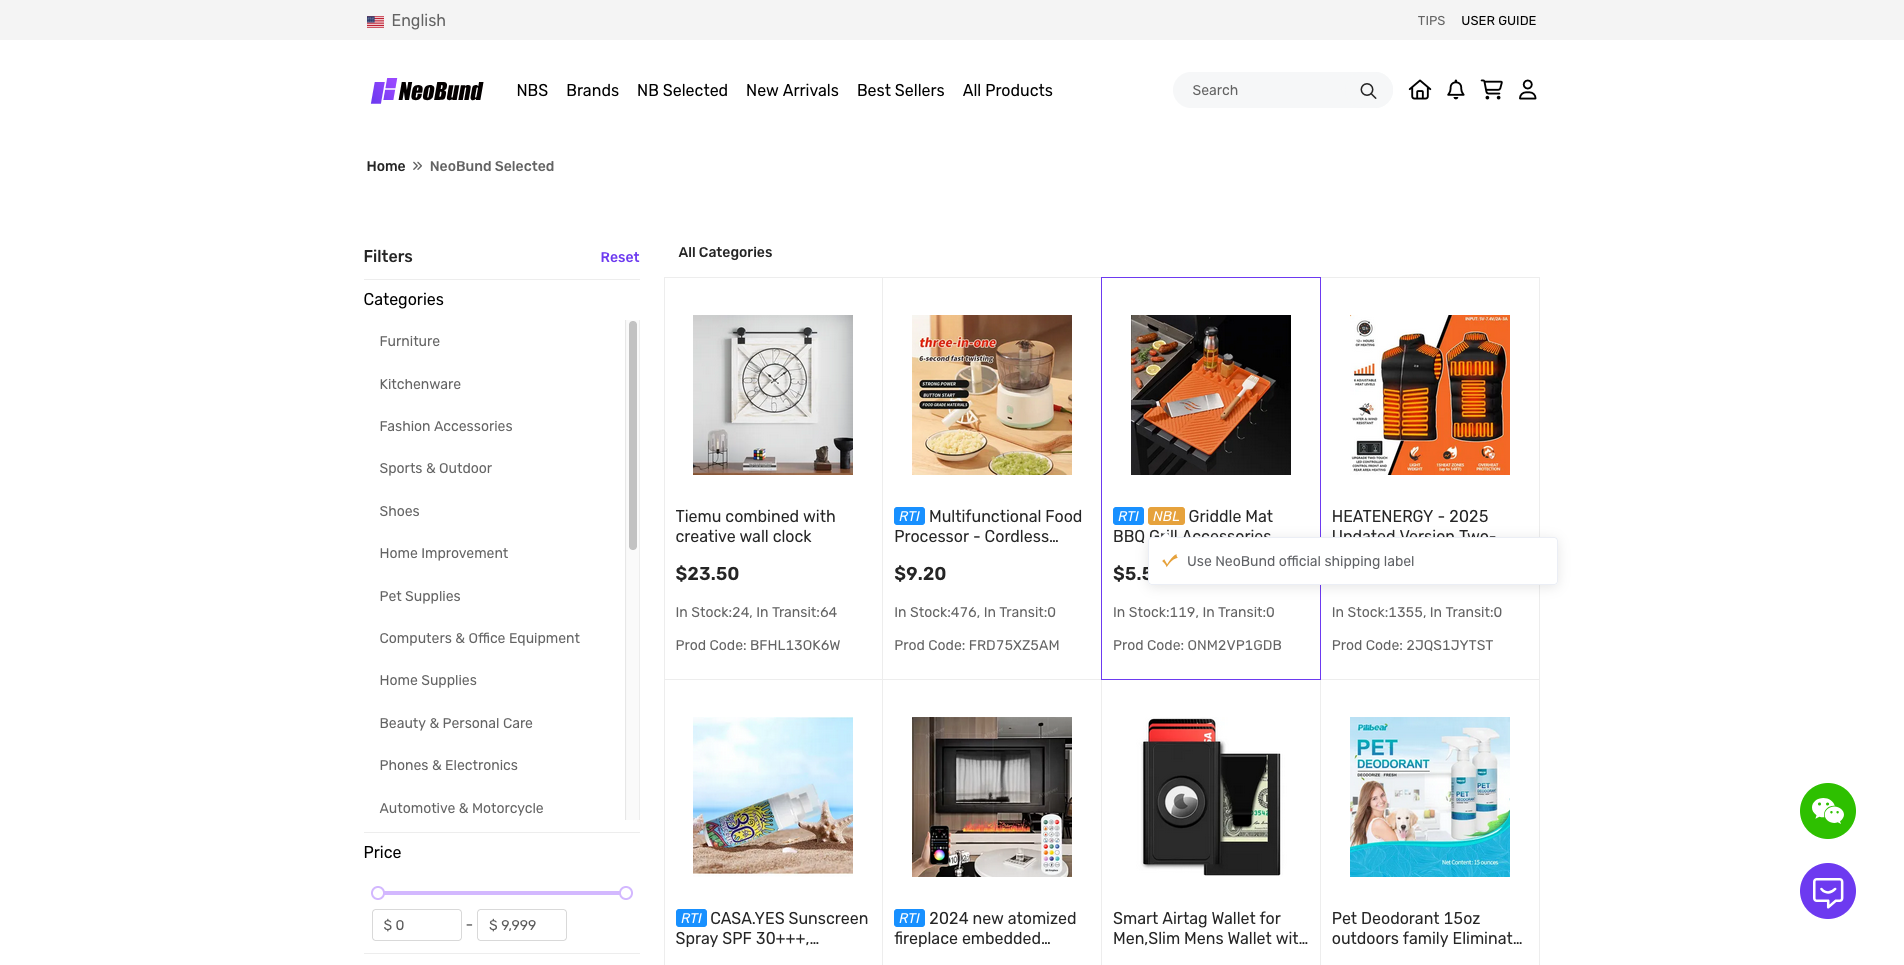This screenshot has height=965, width=1904.
Task: Open the HEATENERGY heated vest image
Action: coord(1430,395)
